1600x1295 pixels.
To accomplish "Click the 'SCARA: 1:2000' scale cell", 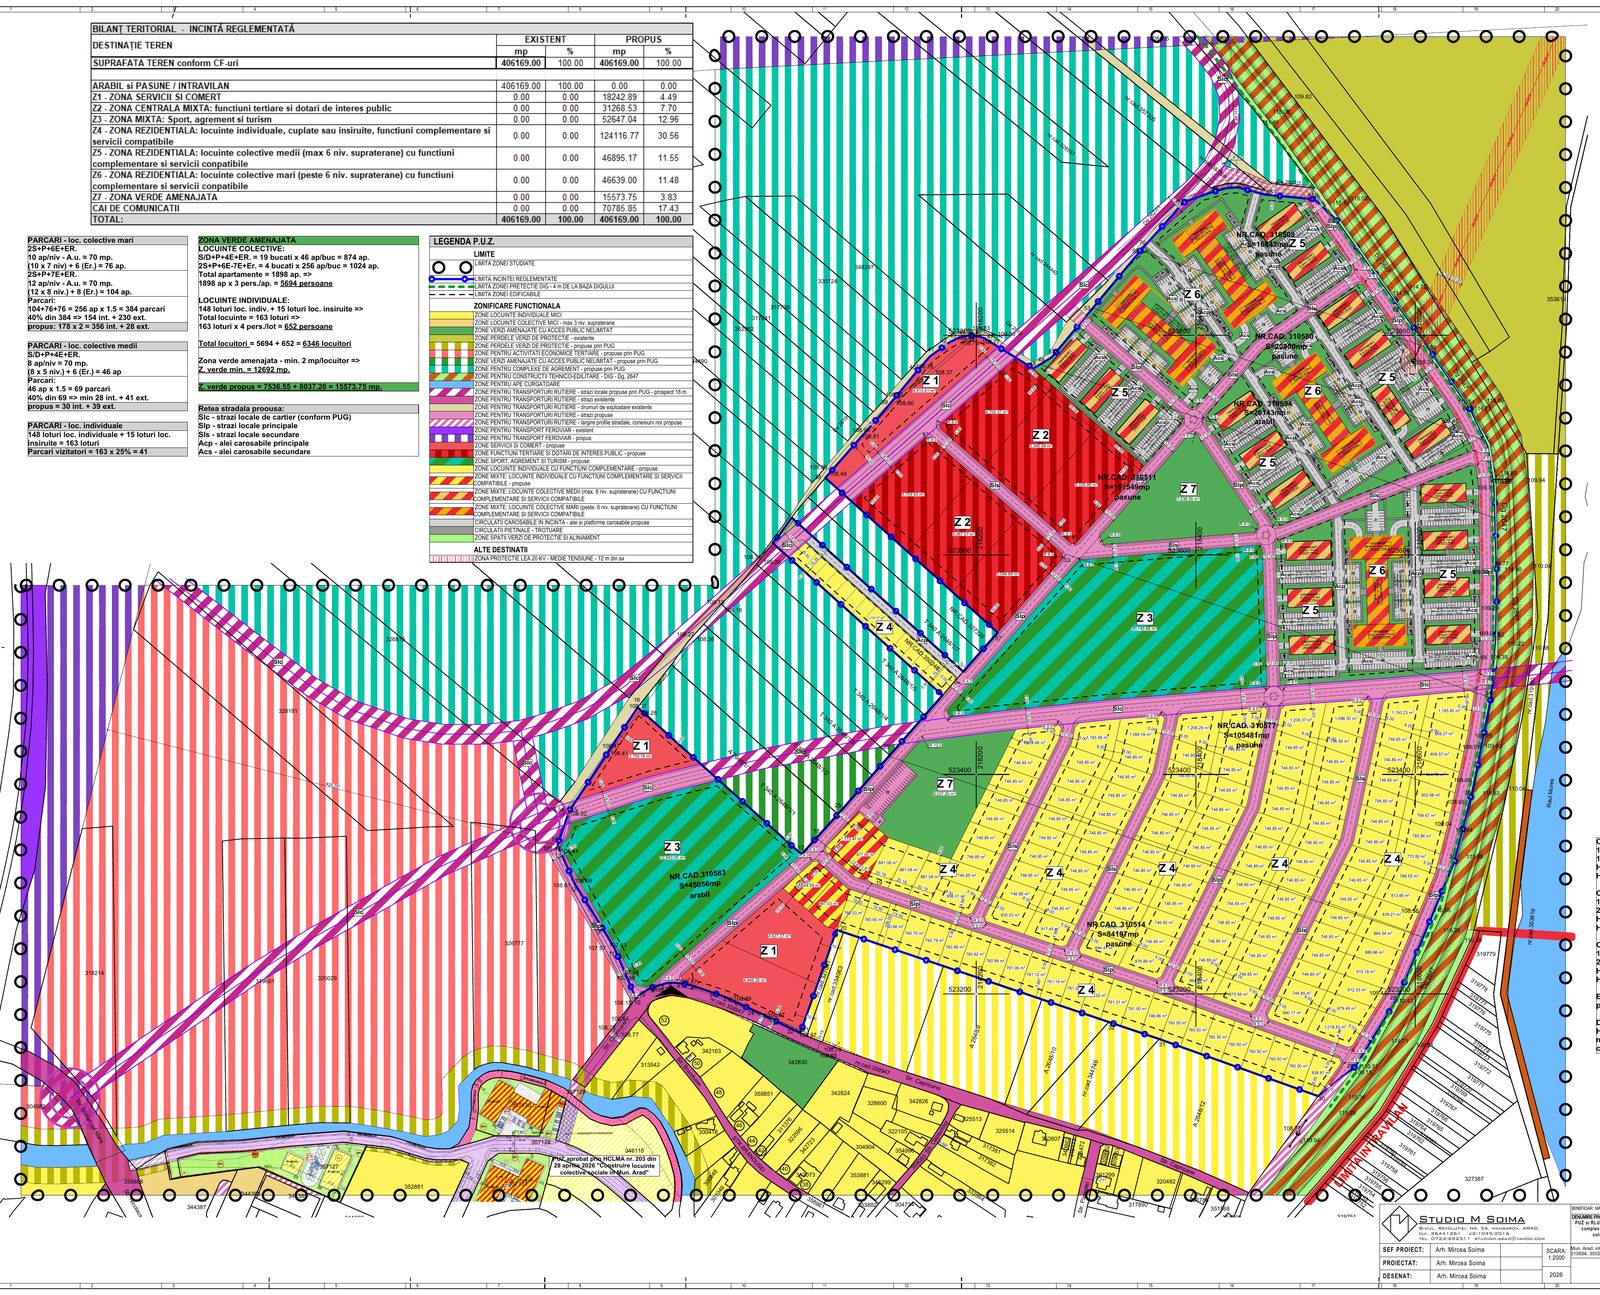I will point(1556,1254).
